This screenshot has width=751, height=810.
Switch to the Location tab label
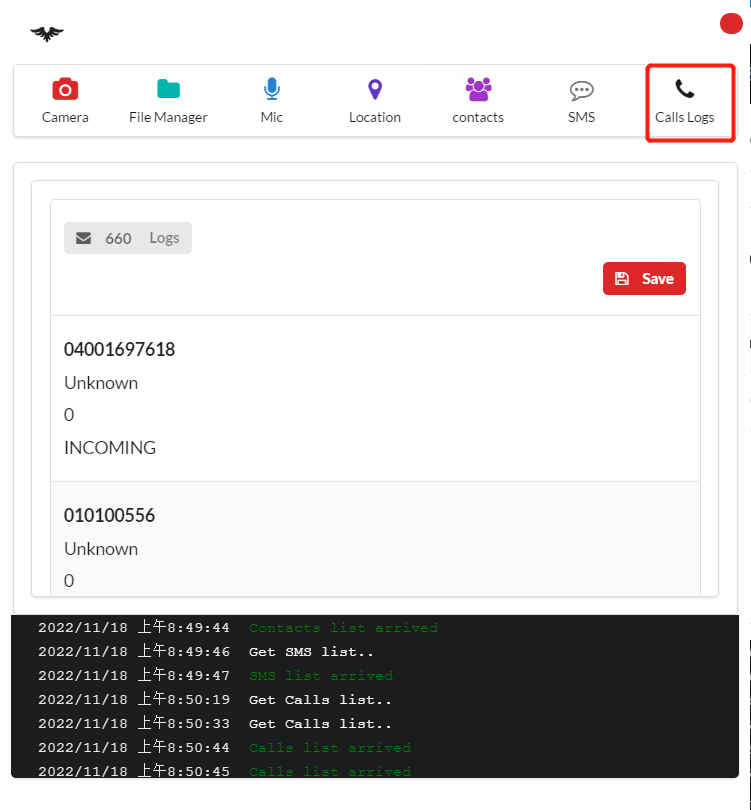(x=375, y=117)
